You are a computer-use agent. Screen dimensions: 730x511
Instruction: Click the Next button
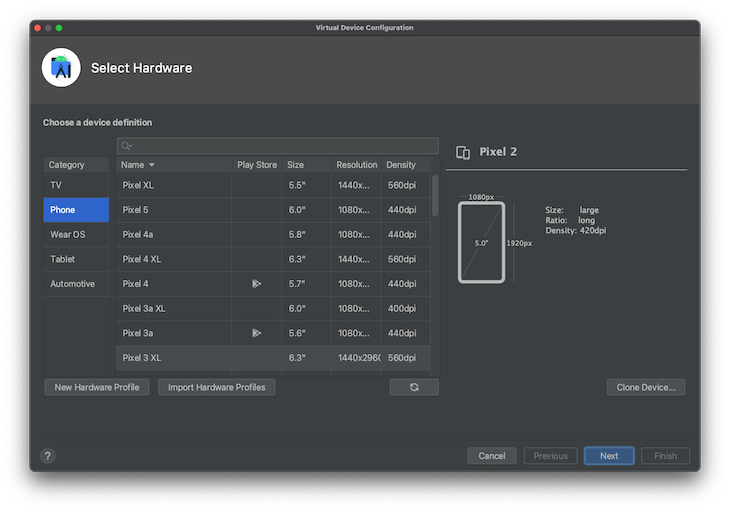609,456
